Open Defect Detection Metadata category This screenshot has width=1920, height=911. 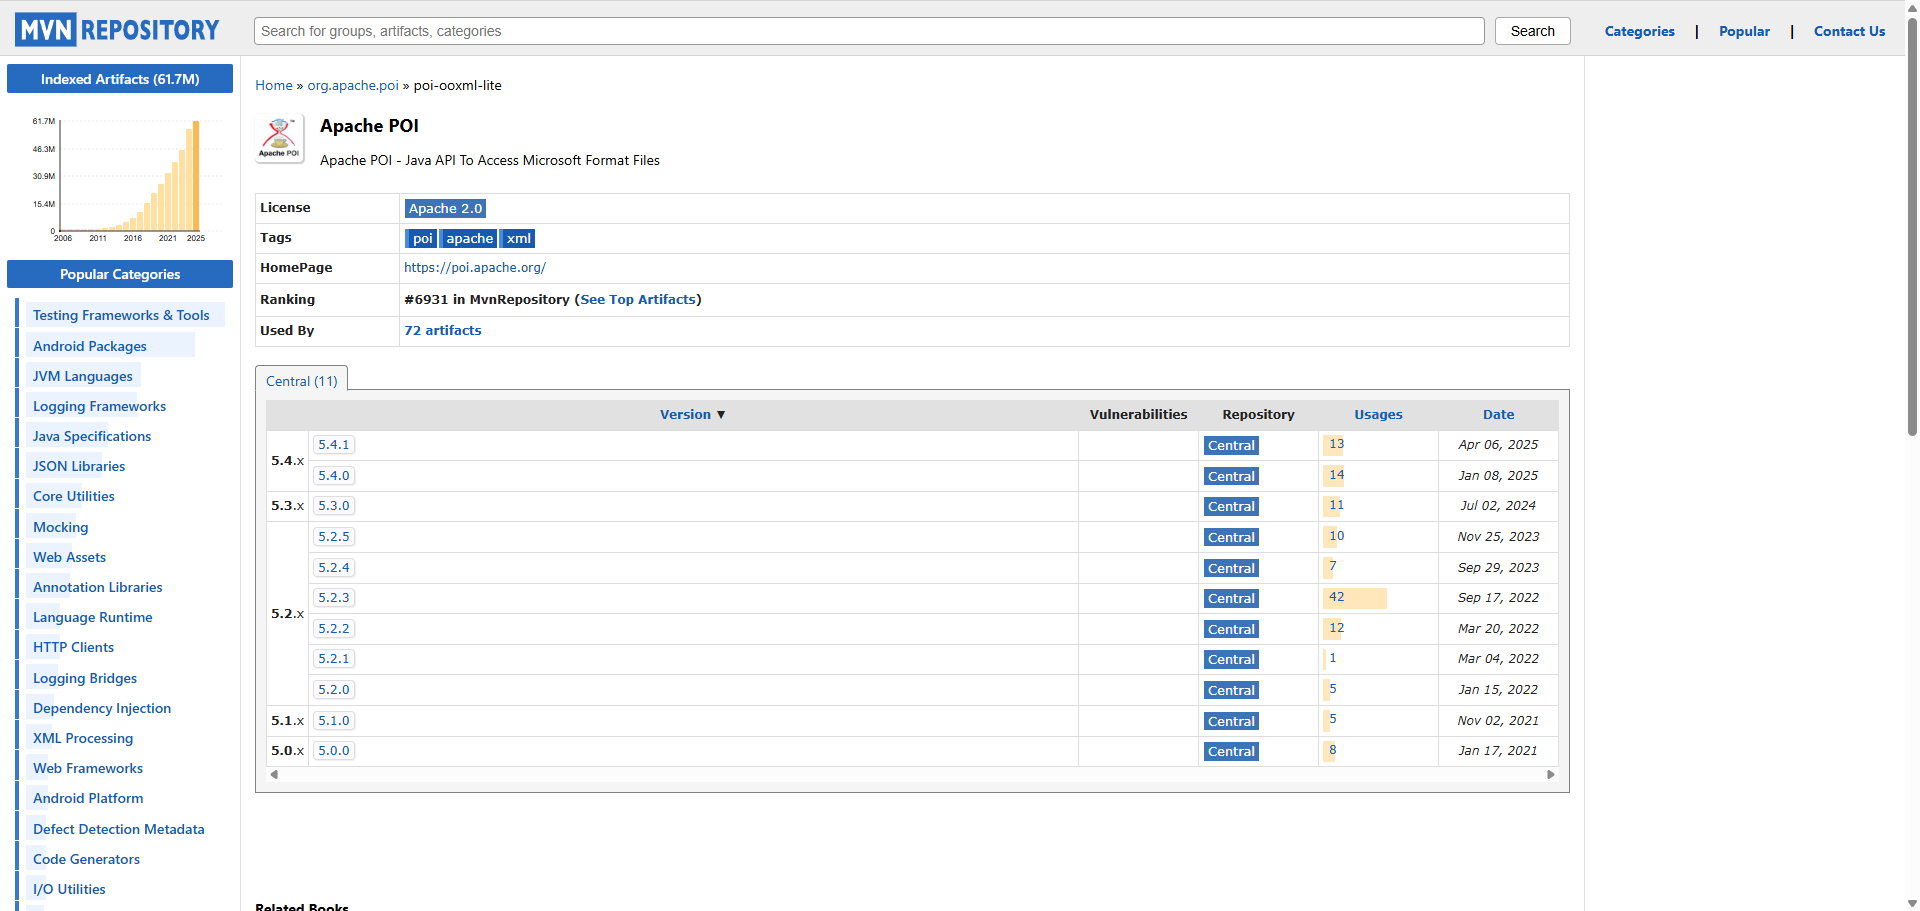click(x=118, y=829)
